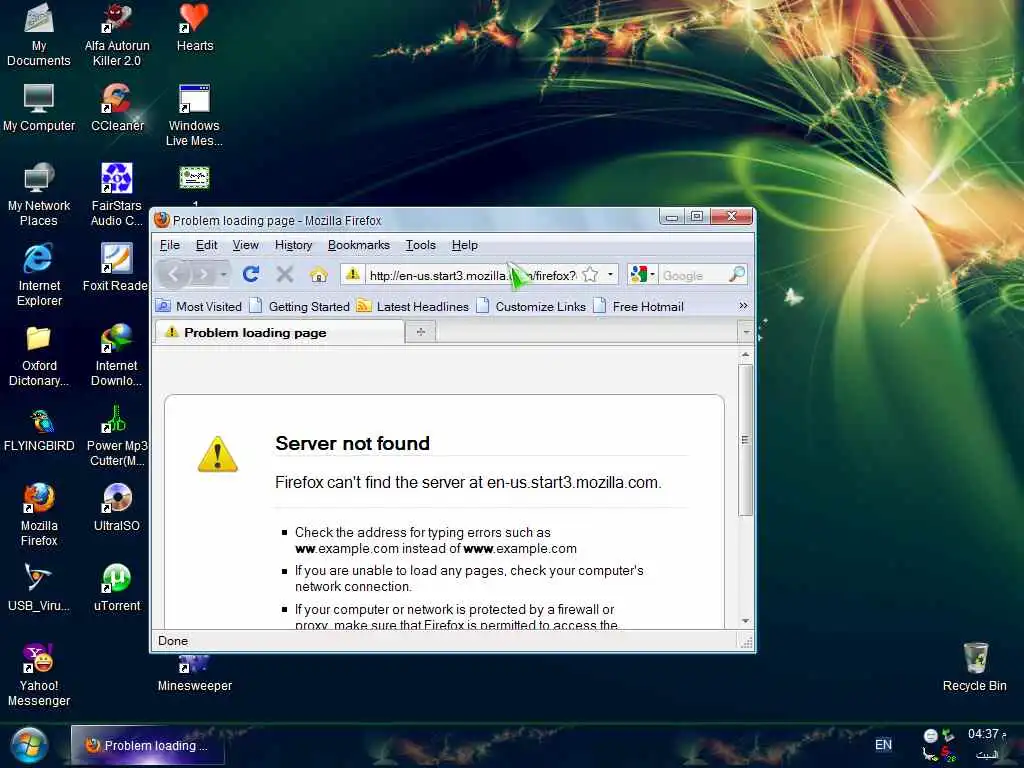1024x768 pixels.
Task: Open the Alfa Autorun Killer 2.0 desktop icon
Action: click(117, 35)
